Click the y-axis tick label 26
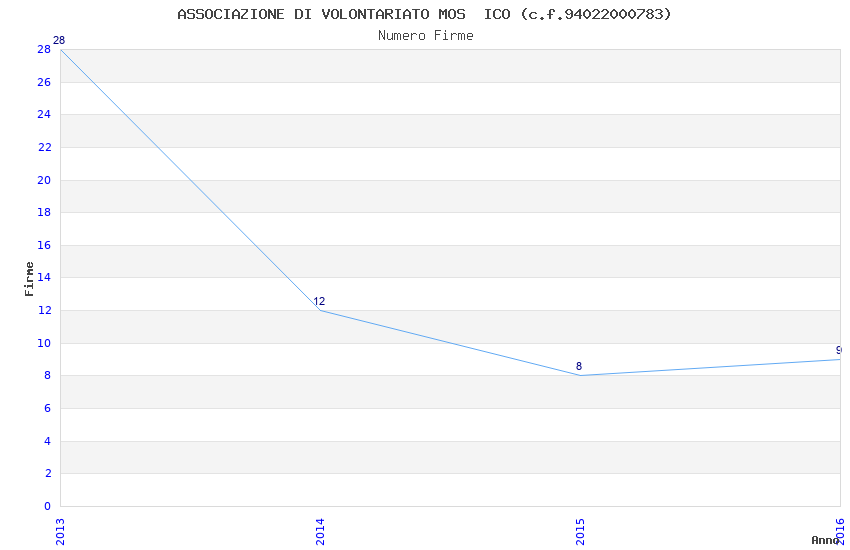The height and width of the screenshot is (550, 850). [44, 82]
